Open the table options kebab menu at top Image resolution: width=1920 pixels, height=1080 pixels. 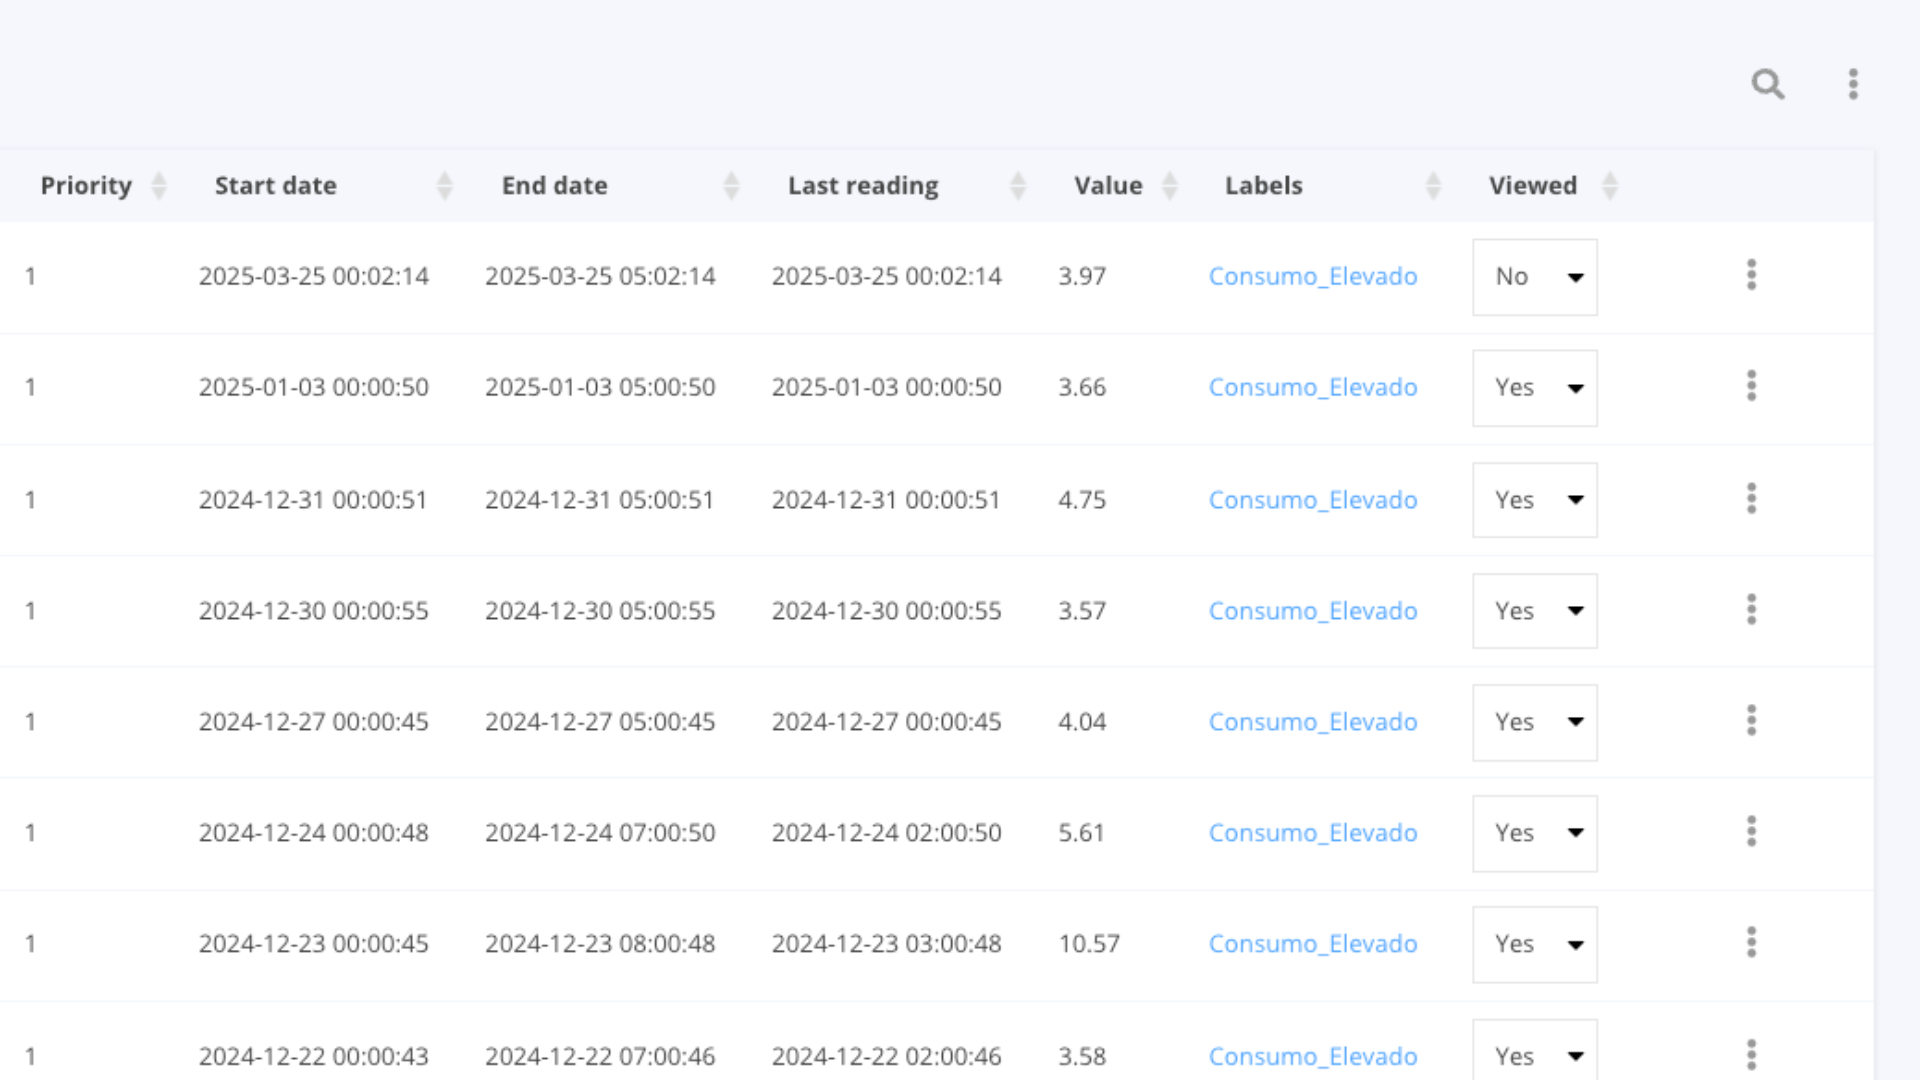(x=1853, y=84)
